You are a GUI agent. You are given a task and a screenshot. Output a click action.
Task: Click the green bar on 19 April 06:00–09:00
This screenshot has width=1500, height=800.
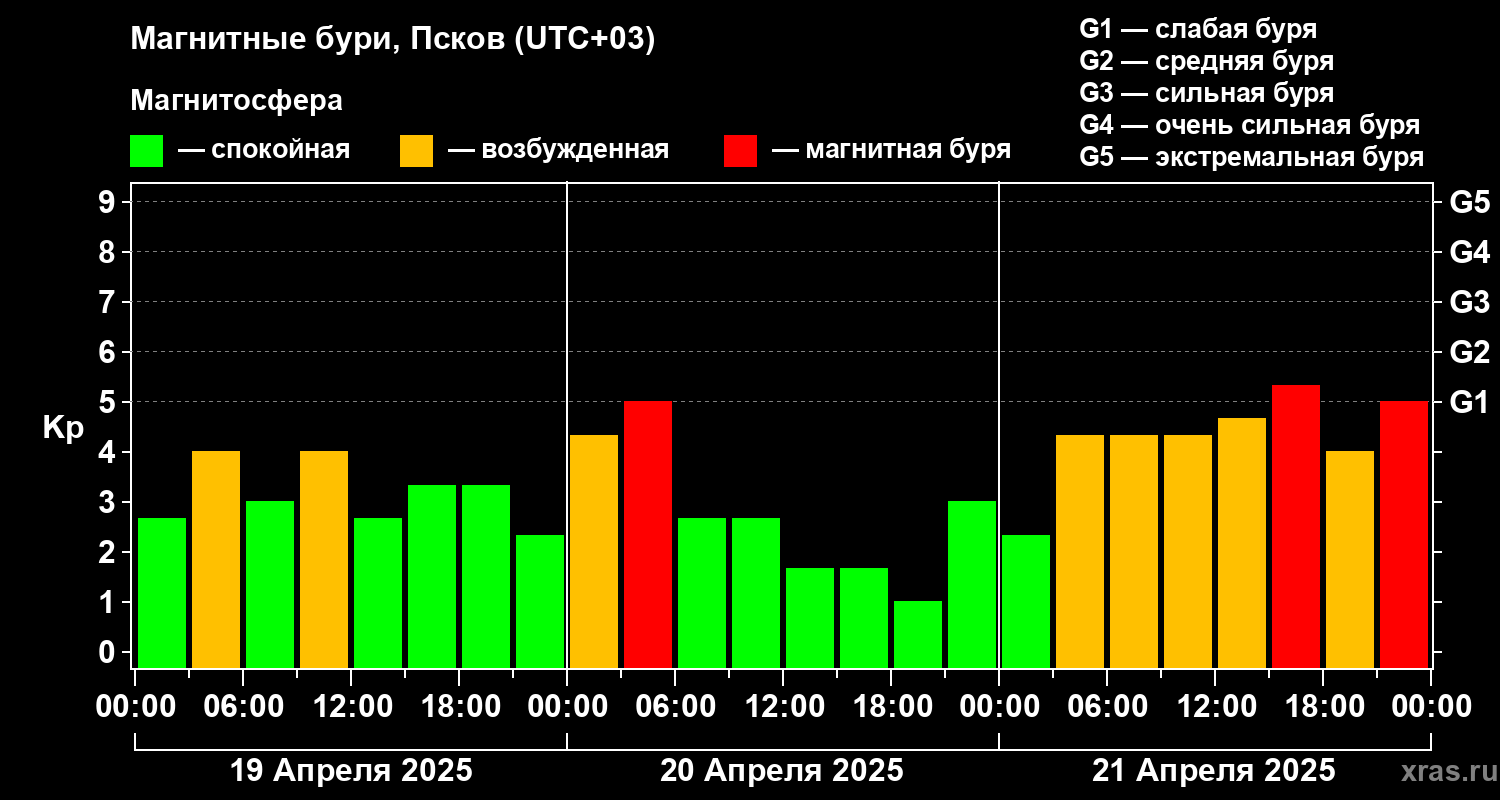270,585
